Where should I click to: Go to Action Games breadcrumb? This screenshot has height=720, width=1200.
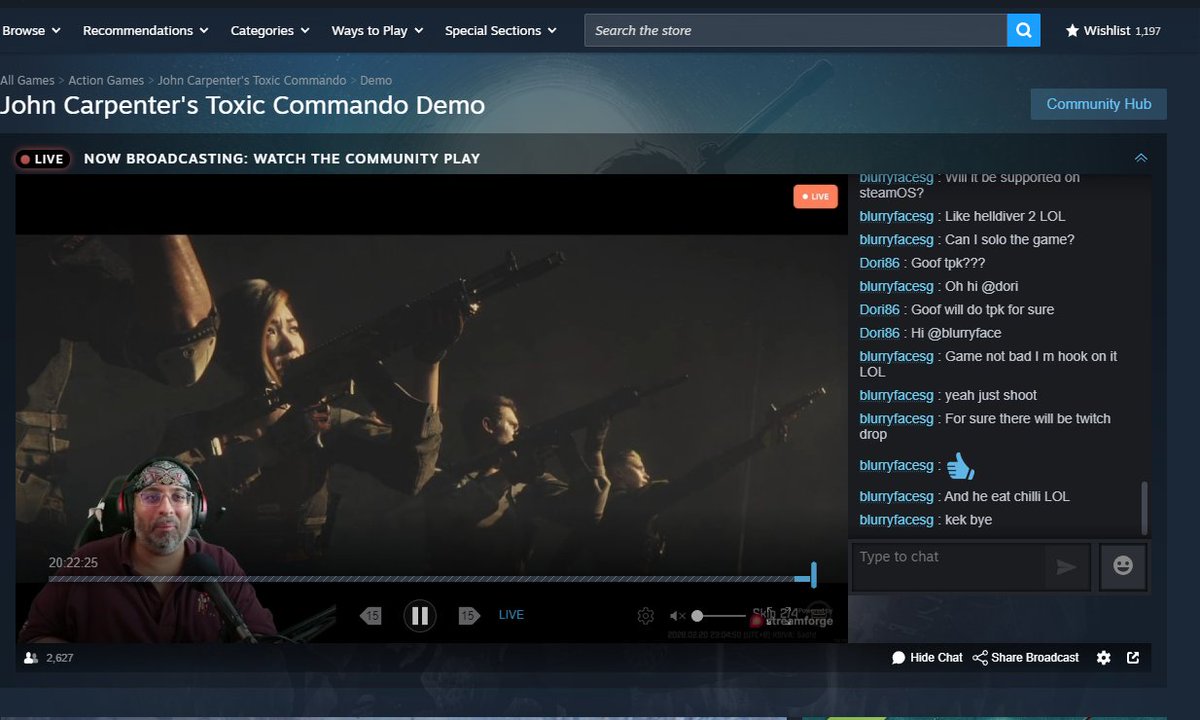106,80
